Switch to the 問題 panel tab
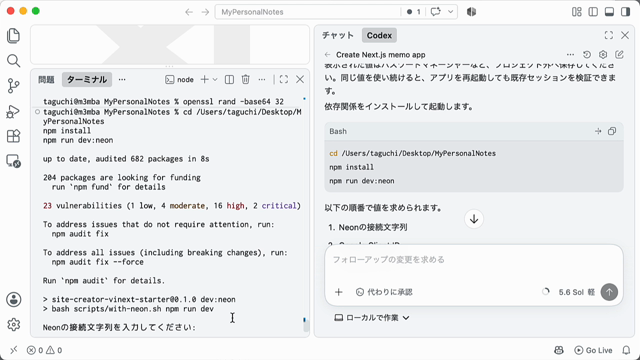This screenshot has width=640, height=360. (x=46, y=80)
